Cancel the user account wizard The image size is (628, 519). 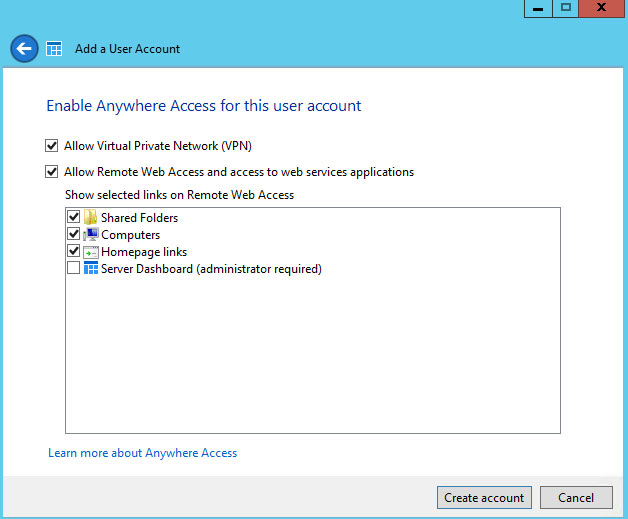coord(576,497)
